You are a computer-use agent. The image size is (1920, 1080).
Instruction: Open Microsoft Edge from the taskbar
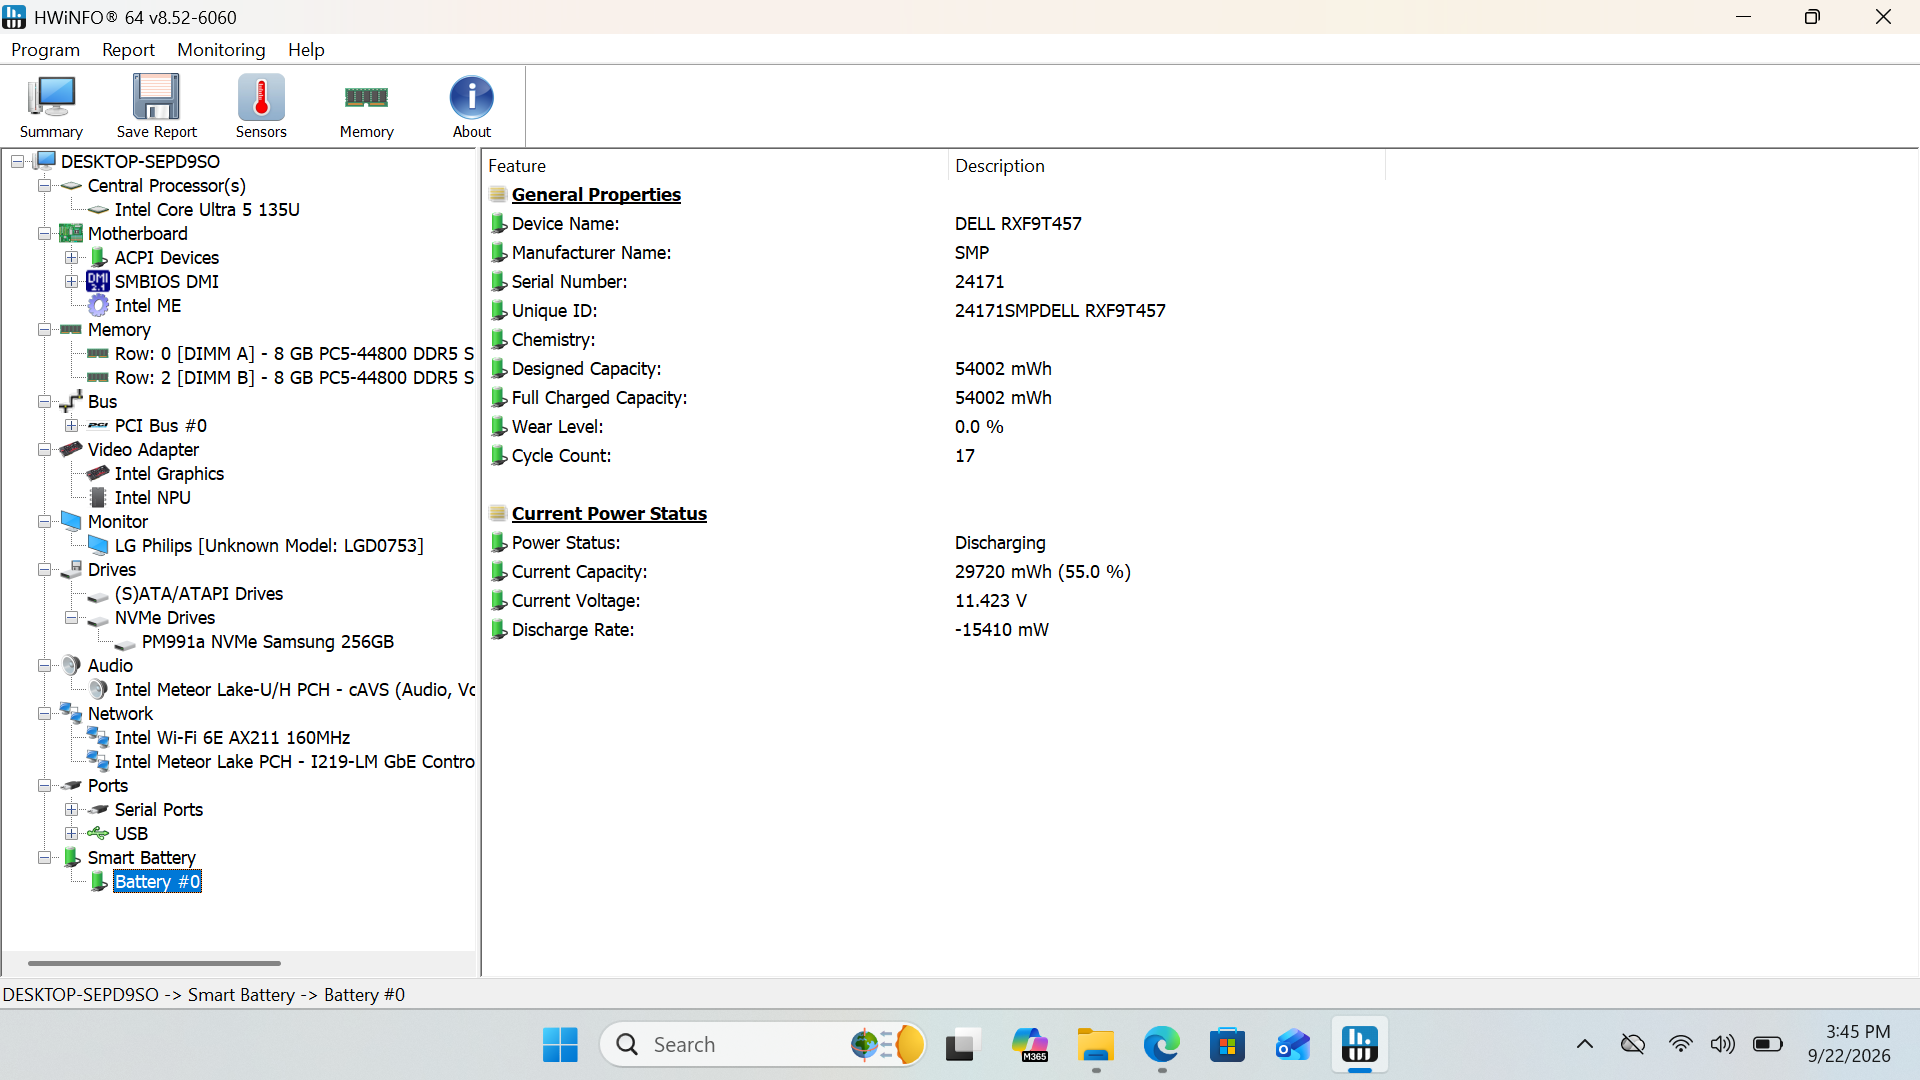point(1161,1044)
